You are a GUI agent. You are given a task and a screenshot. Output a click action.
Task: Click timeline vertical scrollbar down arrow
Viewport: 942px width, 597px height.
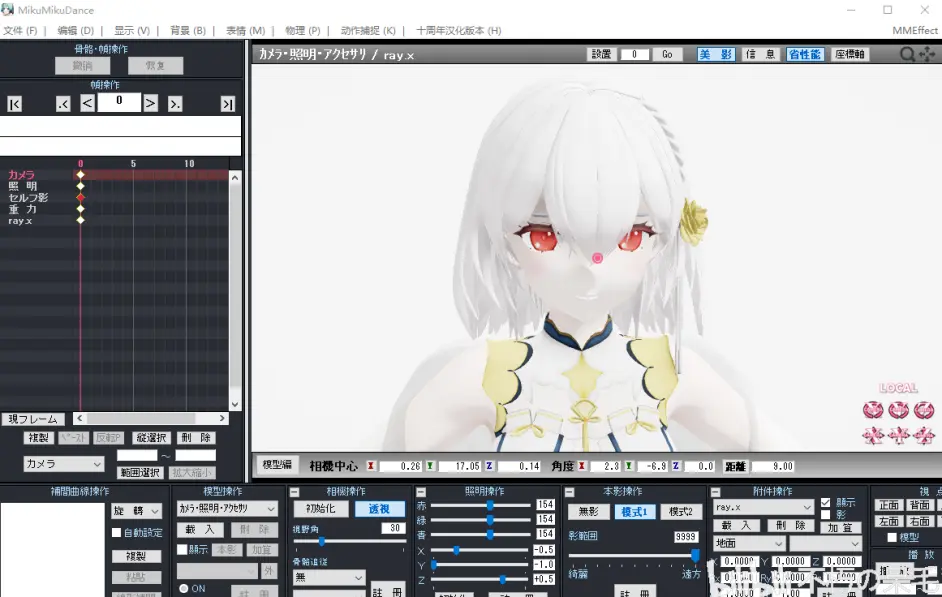tap(235, 404)
